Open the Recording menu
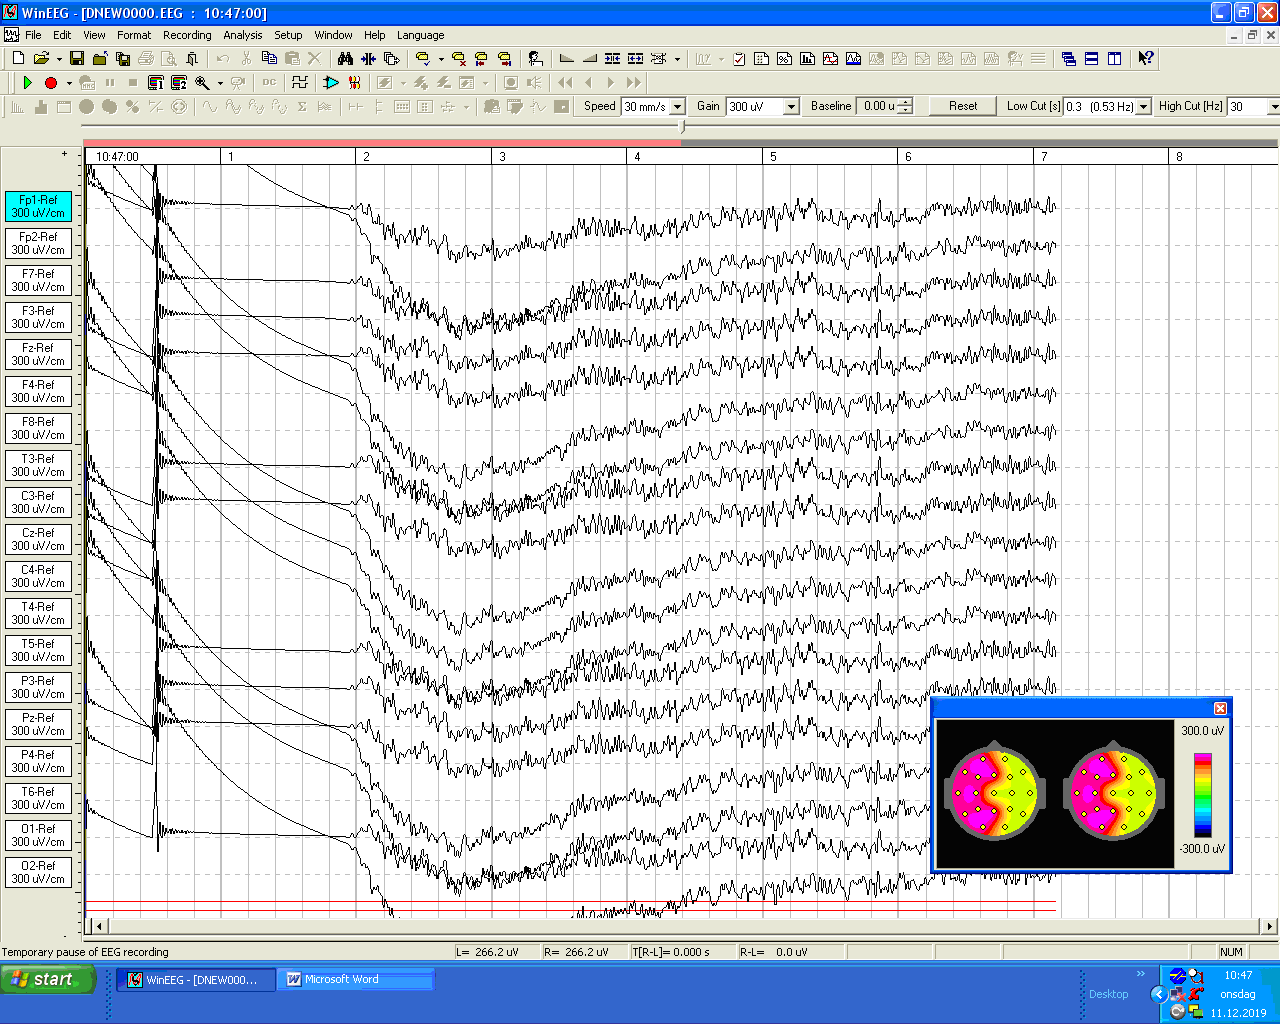Viewport: 1280px width, 1024px height. pyautogui.click(x=187, y=35)
